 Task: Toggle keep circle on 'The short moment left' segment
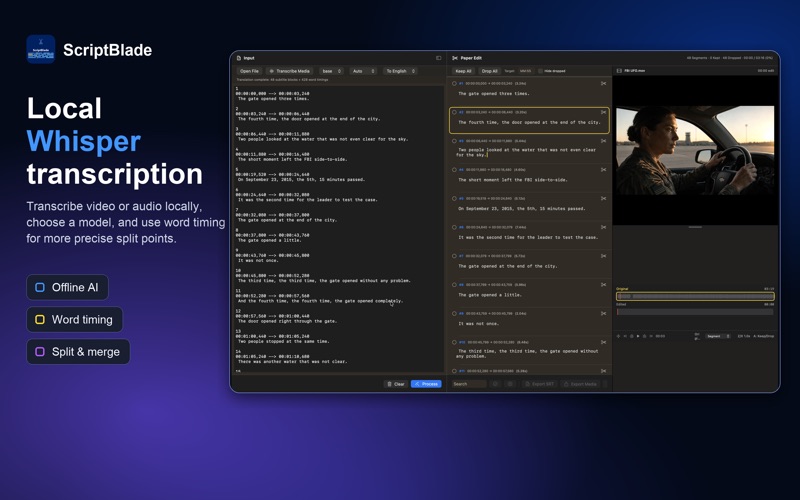tap(454, 169)
